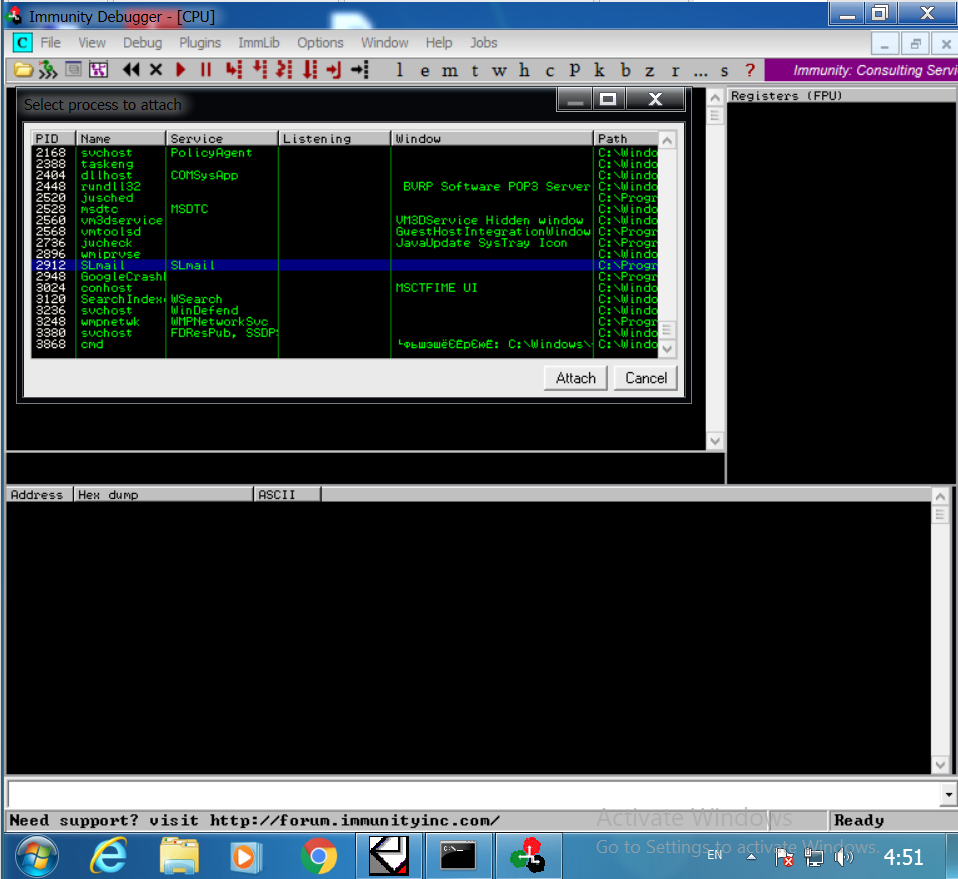This screenshot has width=958, height=879.
Task: Click the Attach button
Action: coord(576,378)
